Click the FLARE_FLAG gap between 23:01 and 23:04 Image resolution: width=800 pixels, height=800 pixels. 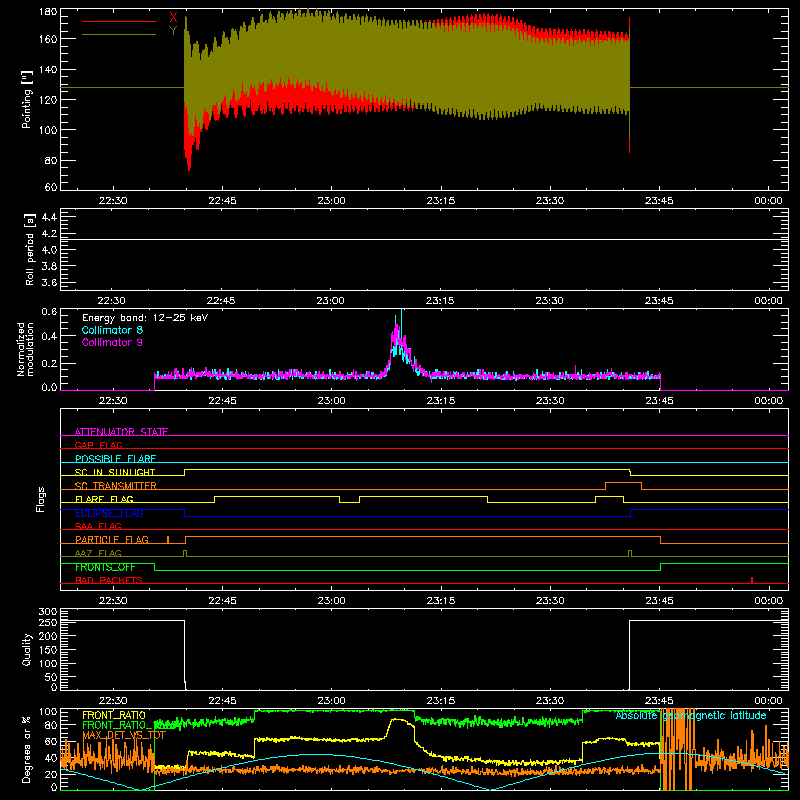tap(349, 503)
